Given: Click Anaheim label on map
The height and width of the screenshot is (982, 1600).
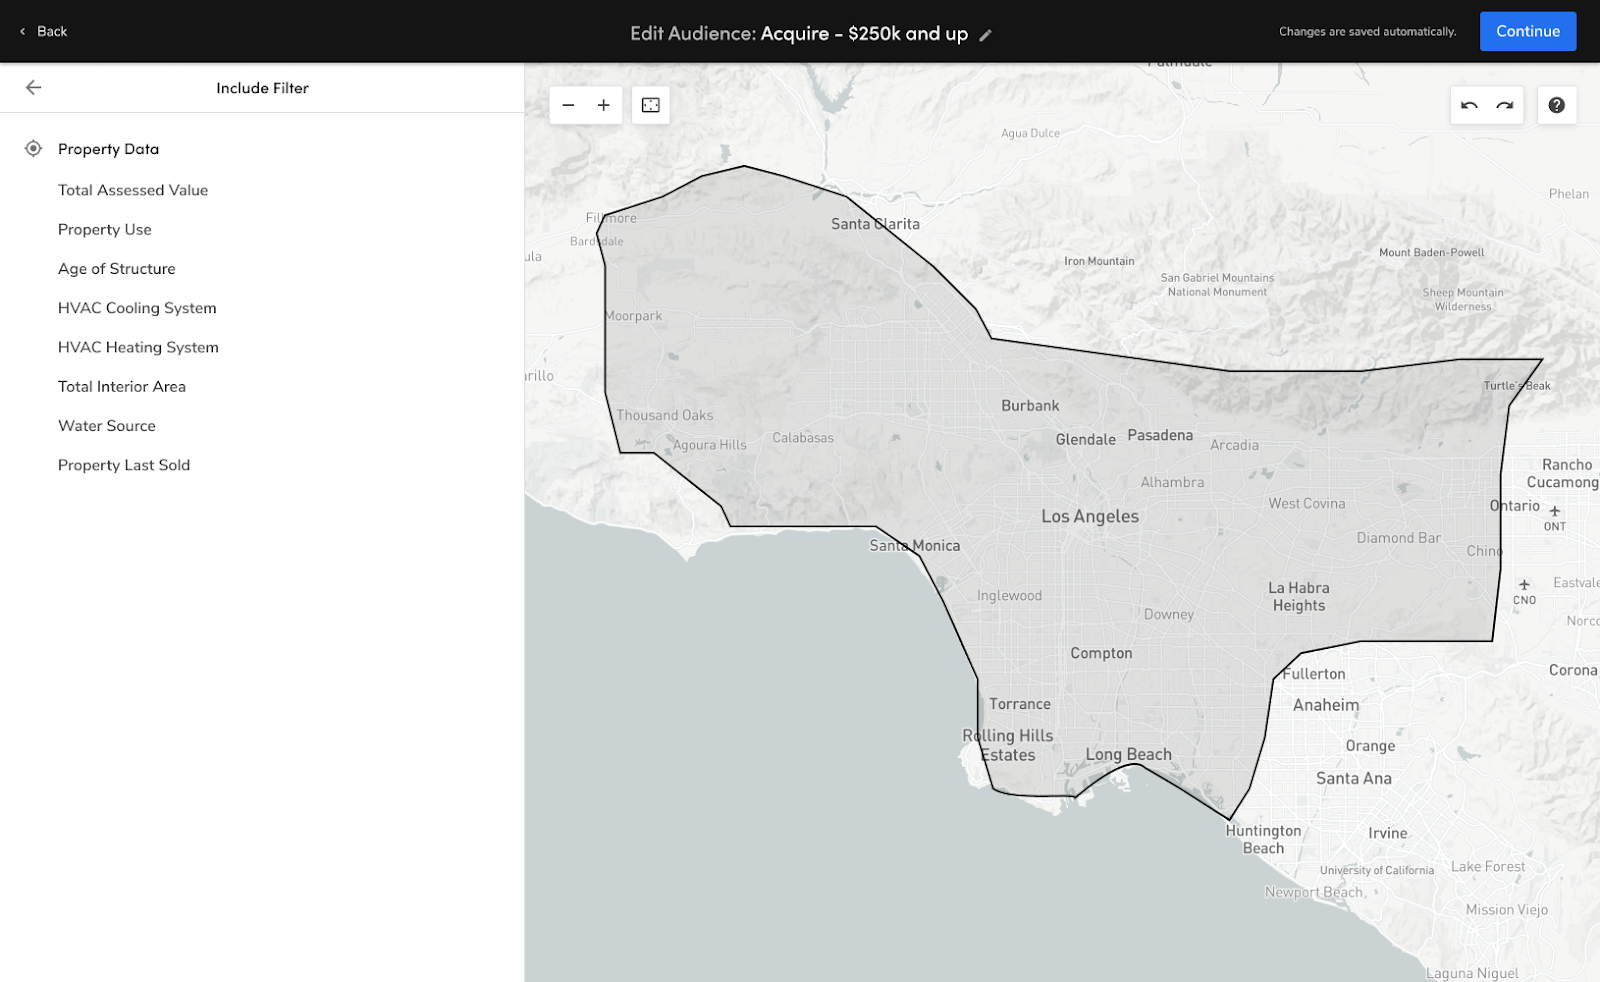Looking at the screenshot, I should point(1326,705).
